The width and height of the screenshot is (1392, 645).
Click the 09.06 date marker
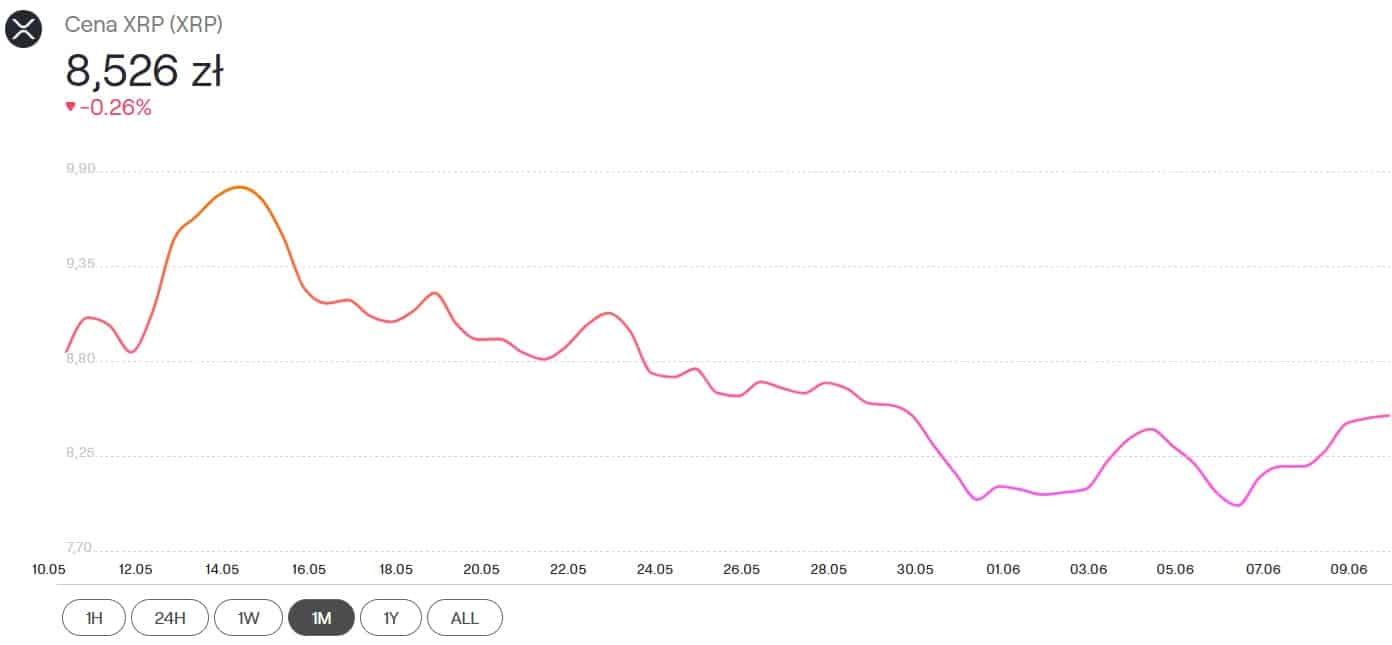click(x=1348, y=569)
